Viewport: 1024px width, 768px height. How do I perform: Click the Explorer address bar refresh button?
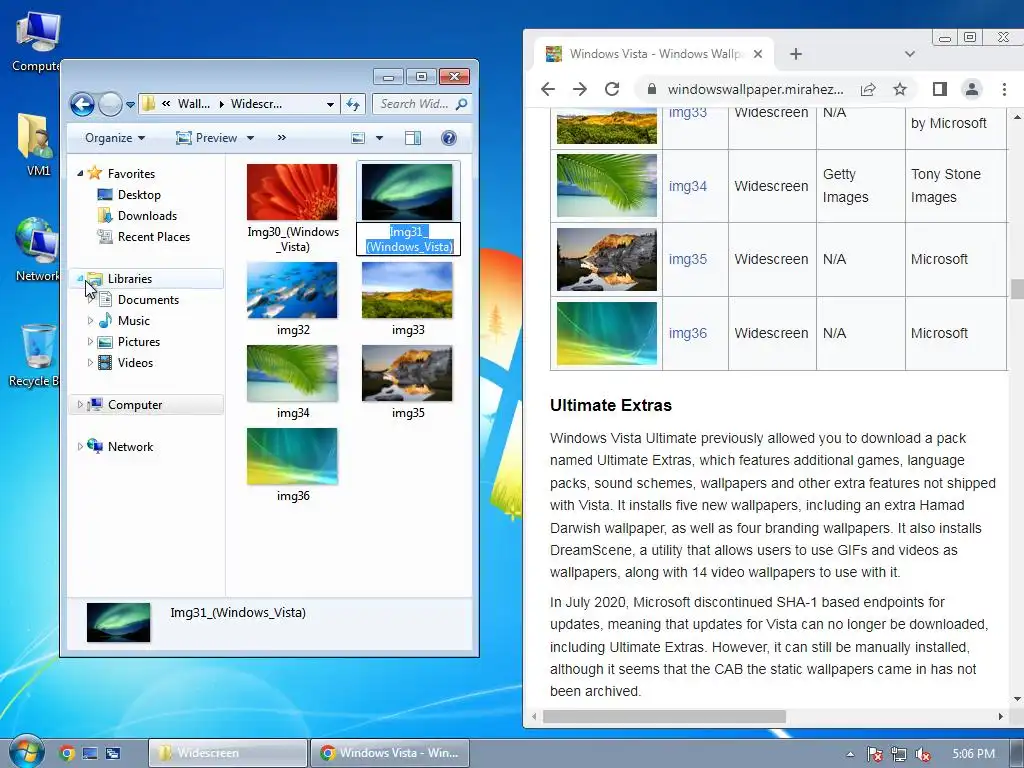pos(353,104)
